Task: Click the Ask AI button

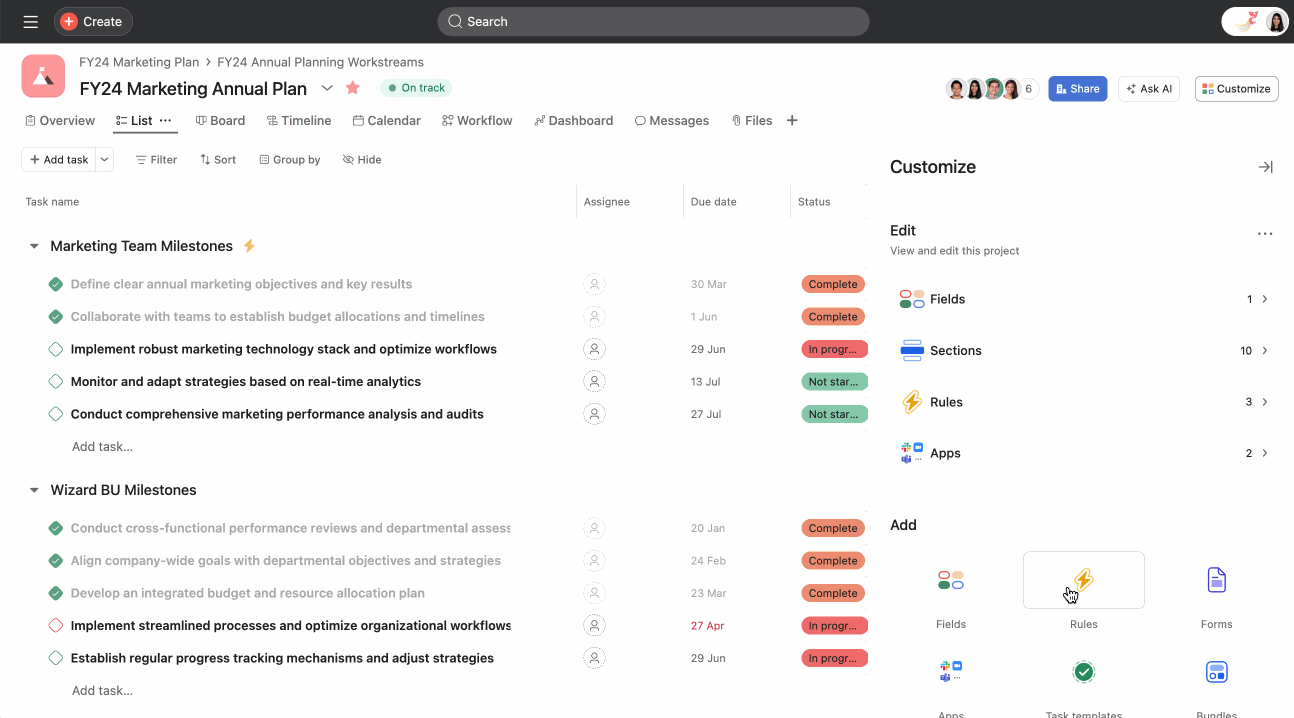Action: [1148, 89]
